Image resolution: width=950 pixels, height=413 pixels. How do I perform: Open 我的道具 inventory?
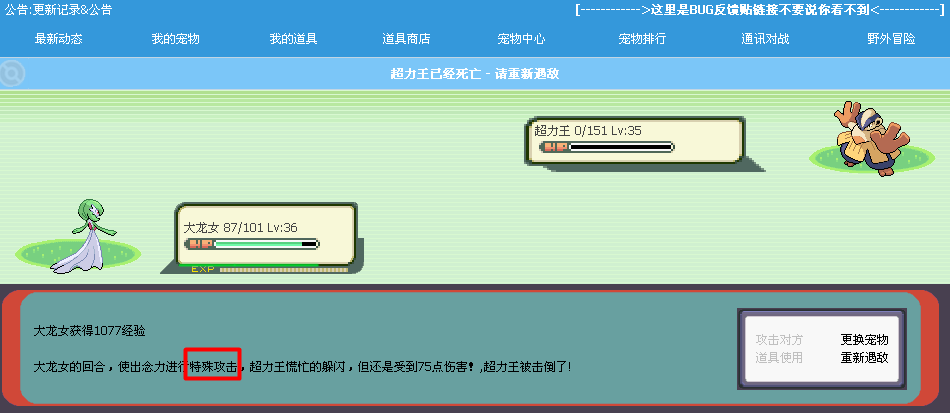(x=293, y=39)
